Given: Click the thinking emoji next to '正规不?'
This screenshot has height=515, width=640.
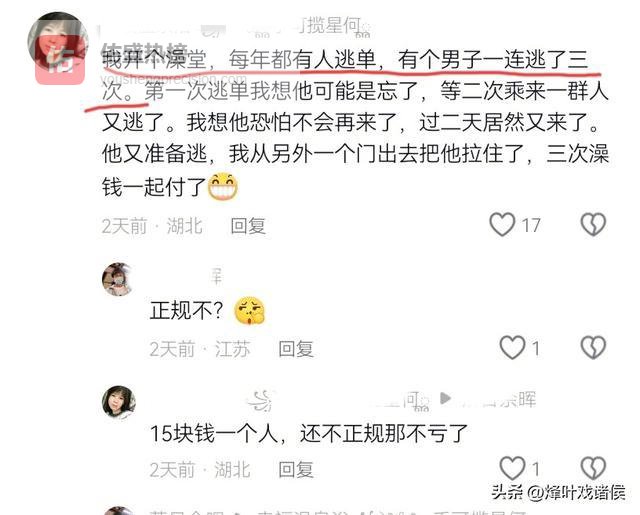Looking at the screenshot, I should (x=249, y=311).
